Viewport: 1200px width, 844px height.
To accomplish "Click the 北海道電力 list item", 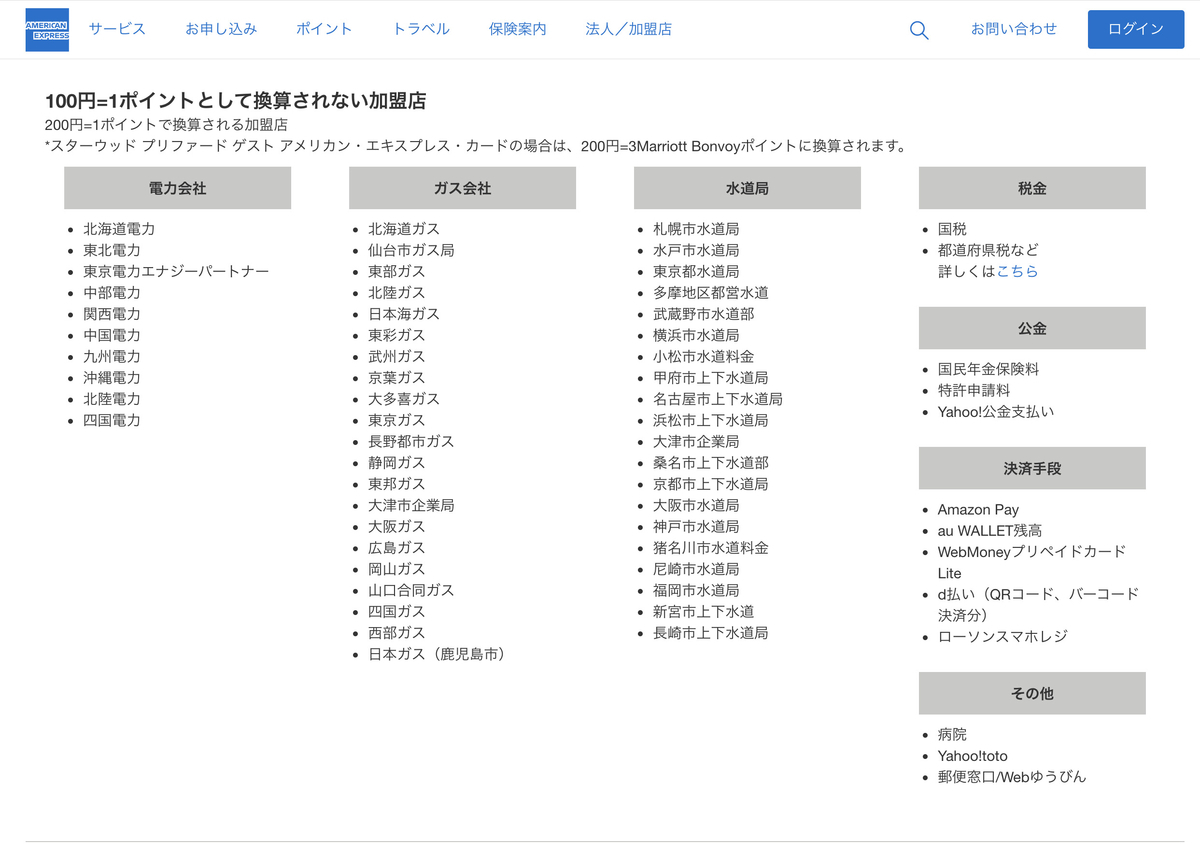I will [x=119, y=229].
